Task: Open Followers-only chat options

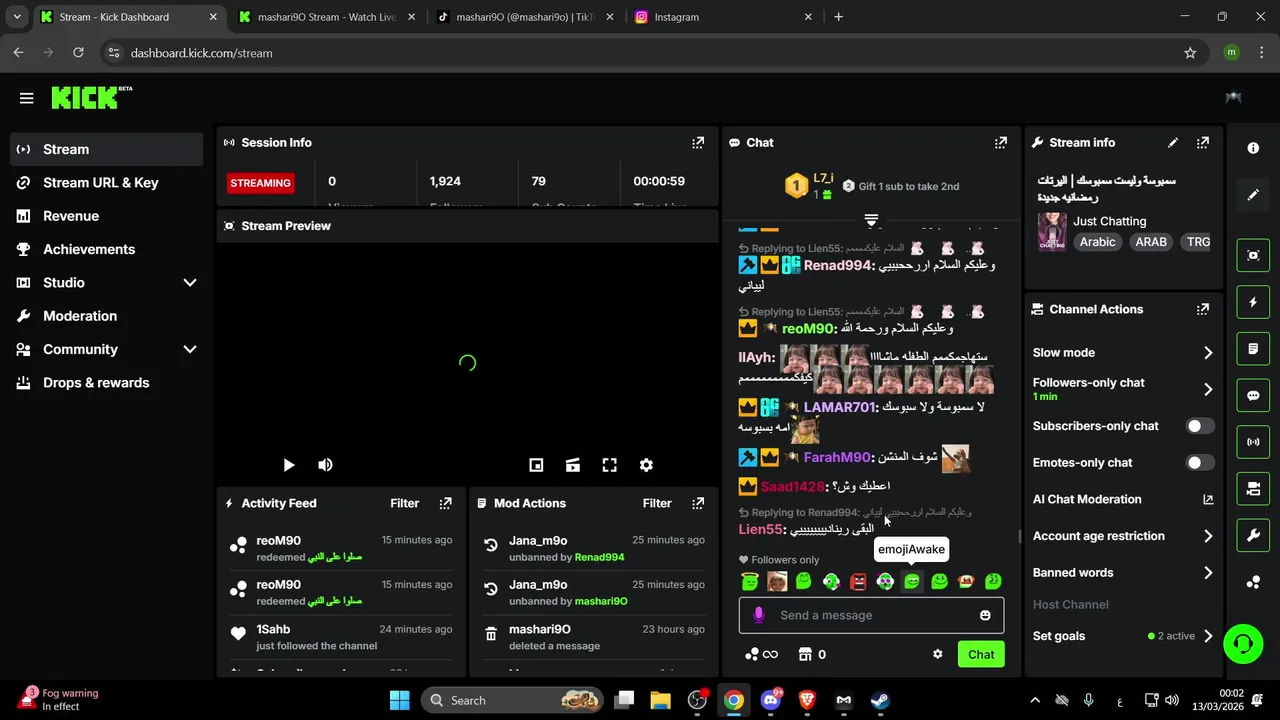Action: [1123, 389]
